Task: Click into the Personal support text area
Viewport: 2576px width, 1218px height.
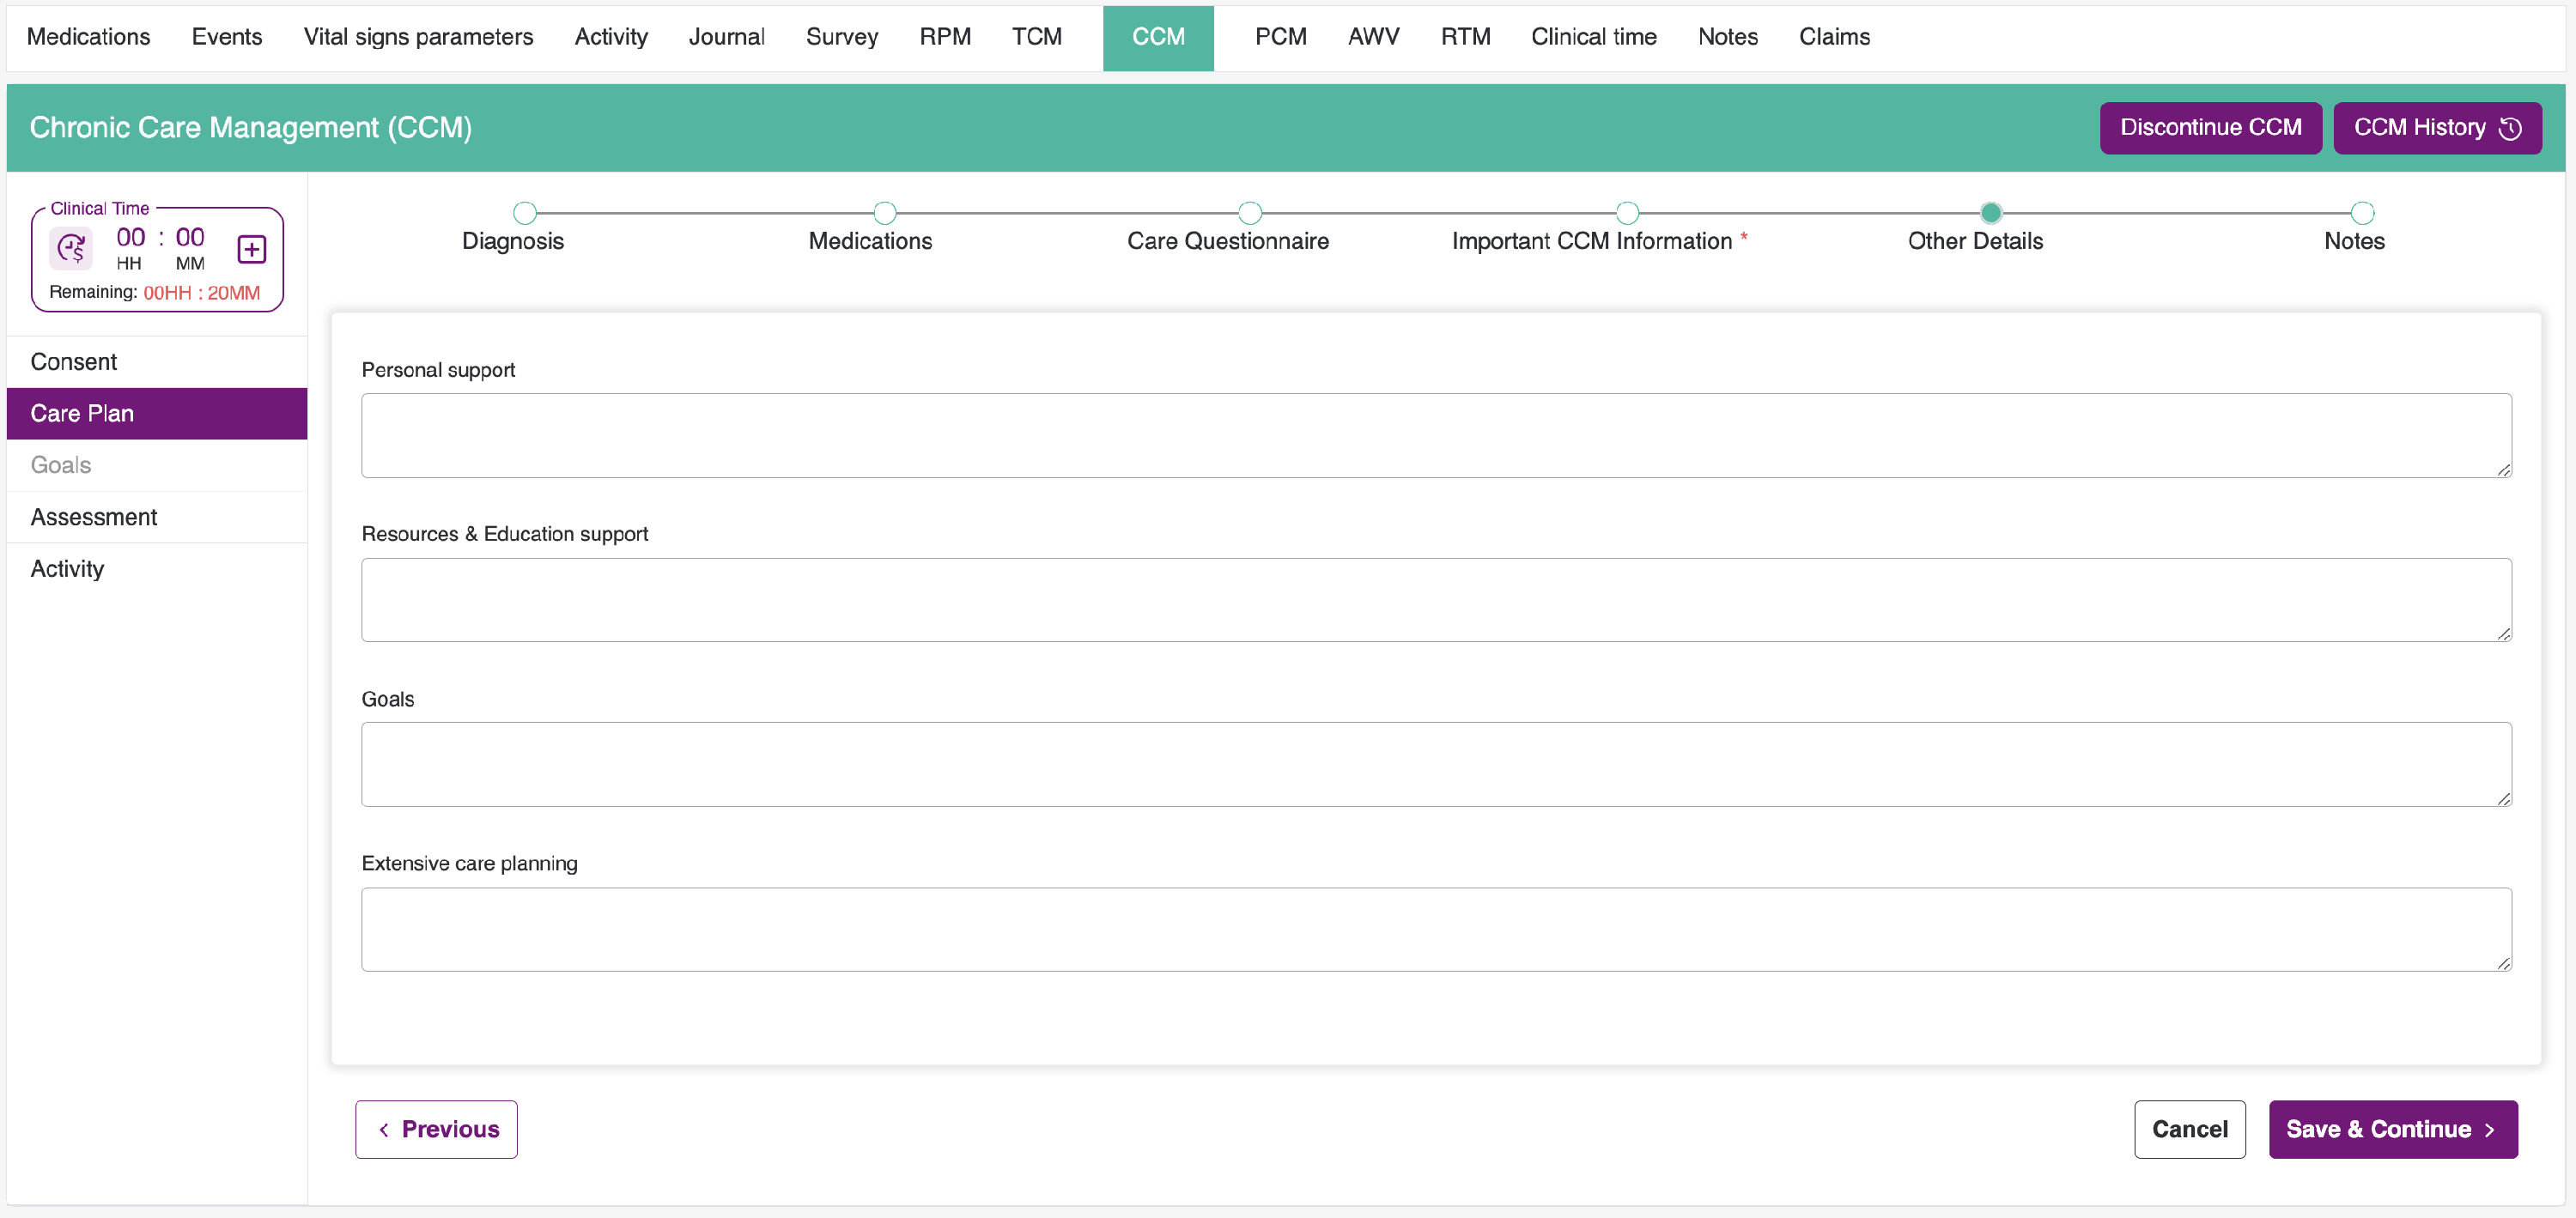Action: (1435, 435)
